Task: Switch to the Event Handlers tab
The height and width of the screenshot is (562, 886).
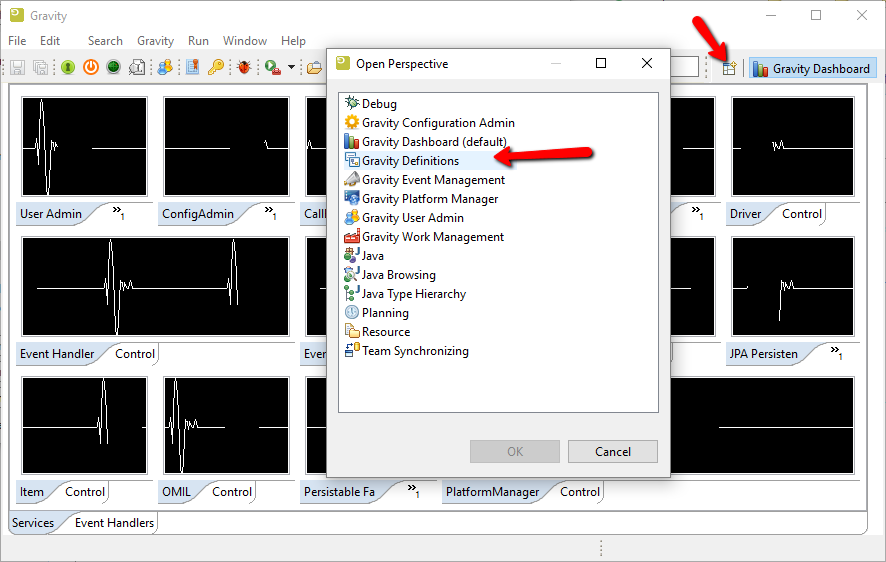Action: (x=114, y=523)
